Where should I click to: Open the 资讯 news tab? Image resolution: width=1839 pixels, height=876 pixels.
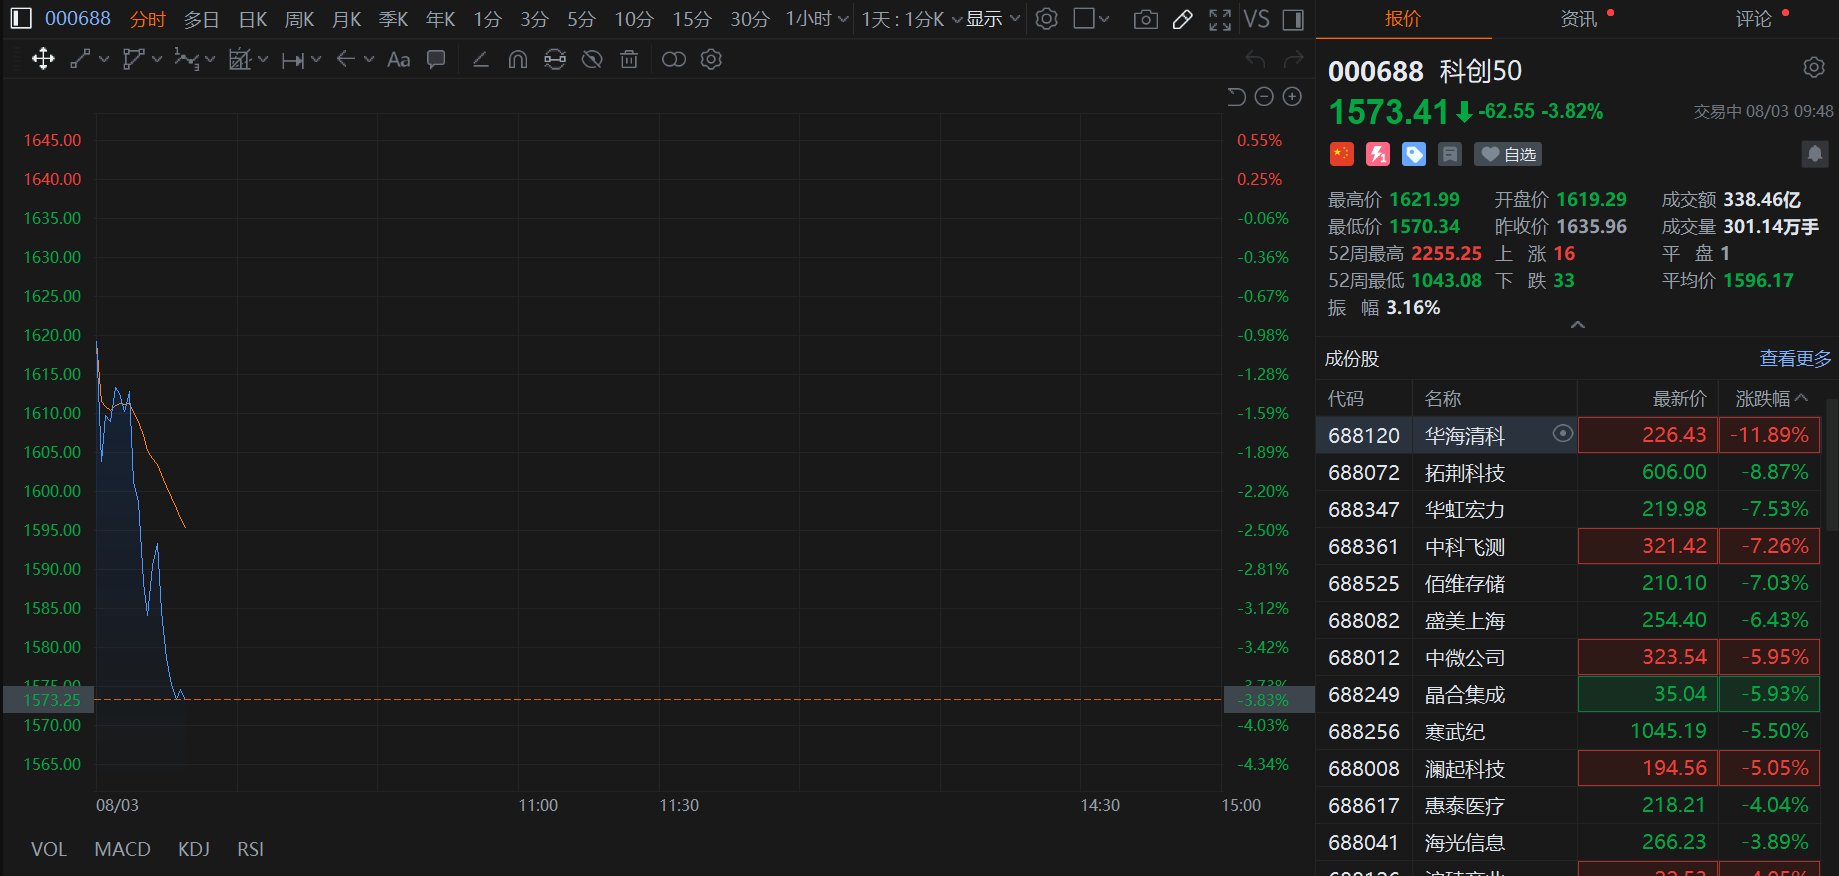1579,19
